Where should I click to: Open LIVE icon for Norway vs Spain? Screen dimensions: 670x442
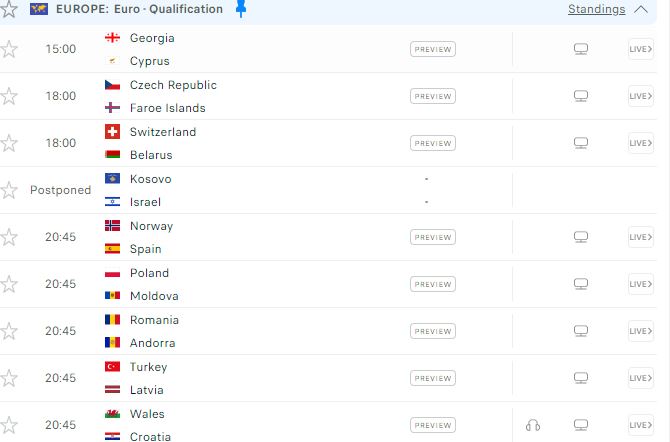pyautogui.click(x=641, y=237)
